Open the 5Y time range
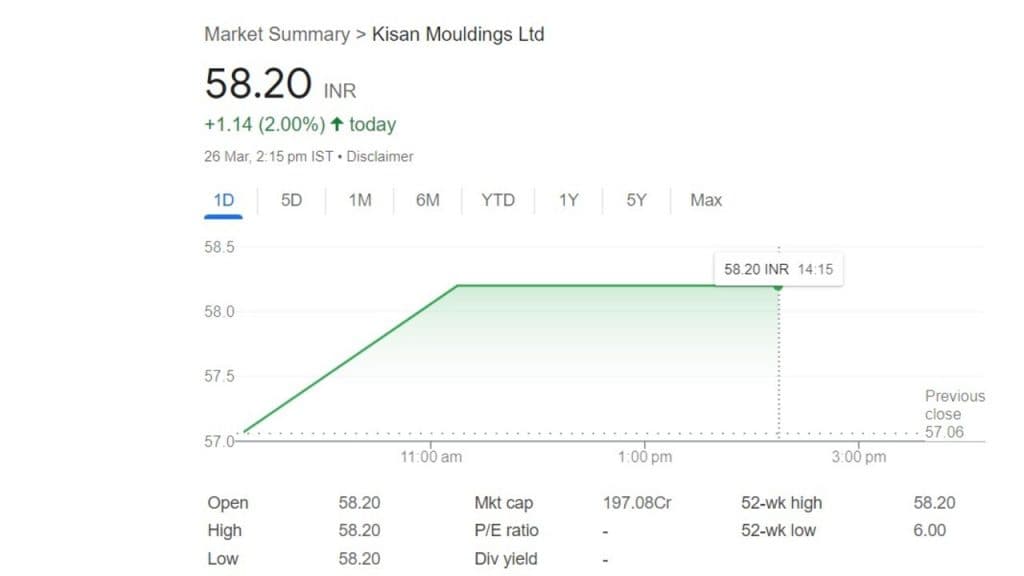 point(637,200)
